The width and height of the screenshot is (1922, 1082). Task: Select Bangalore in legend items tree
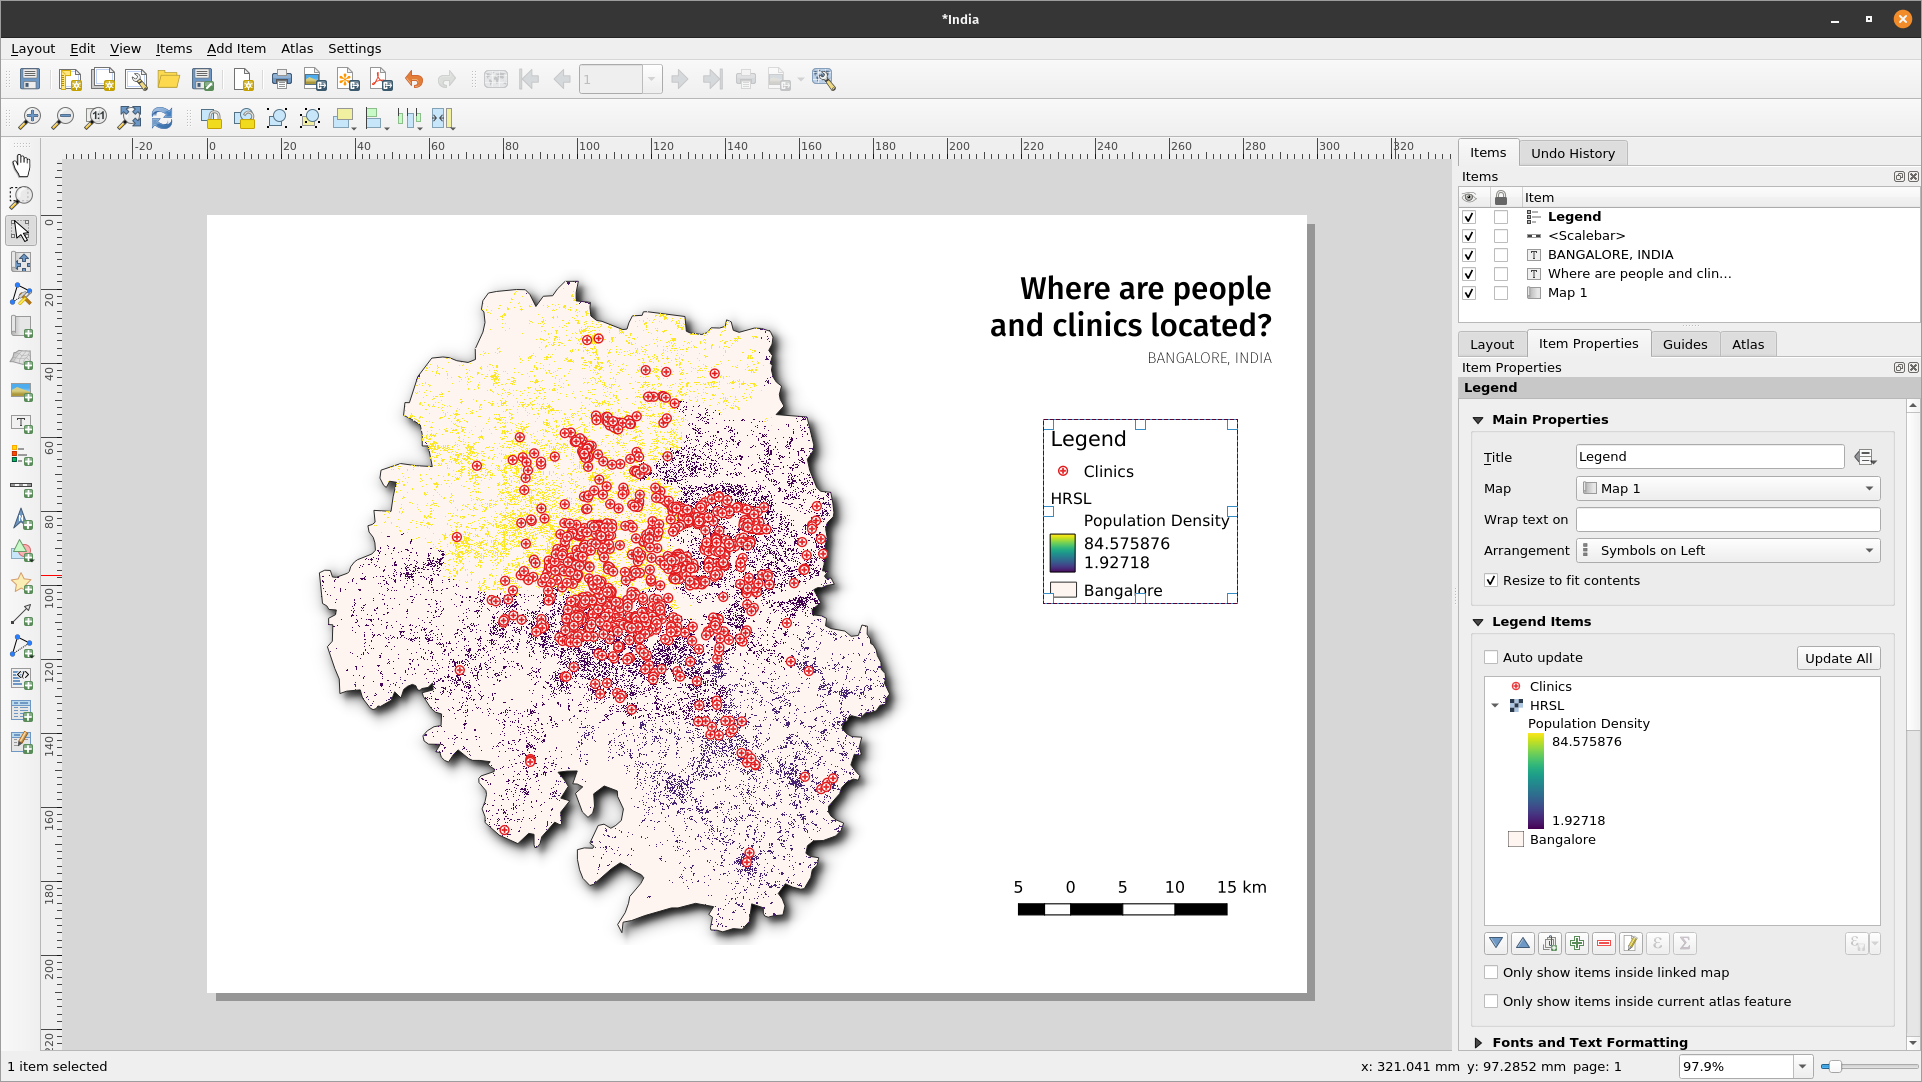tap(1562, 839)
